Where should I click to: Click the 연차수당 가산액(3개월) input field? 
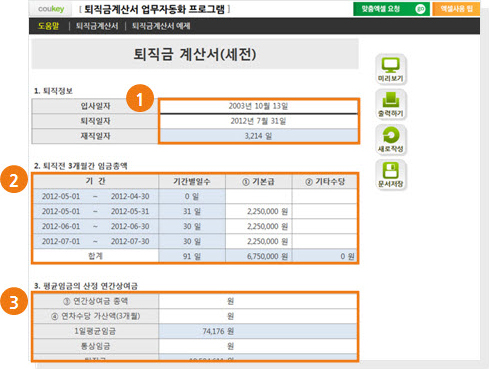(258, 316)
